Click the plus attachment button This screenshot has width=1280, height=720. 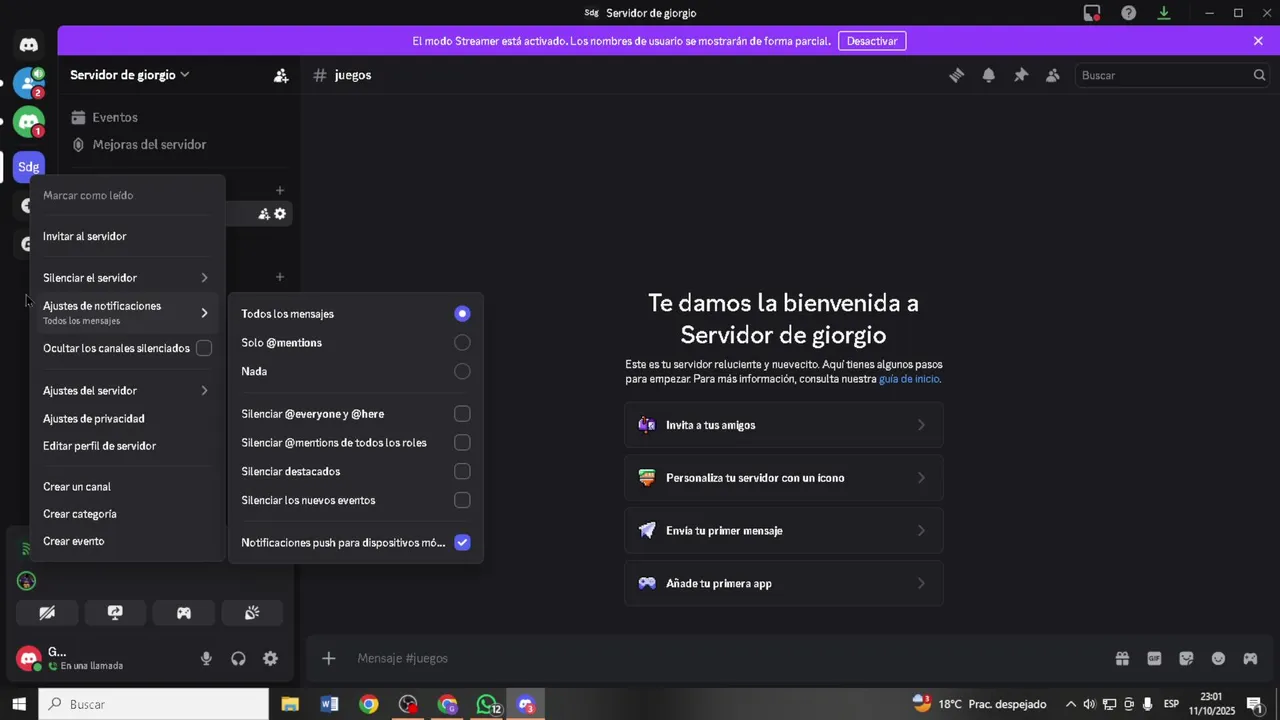tap(328, 658)
